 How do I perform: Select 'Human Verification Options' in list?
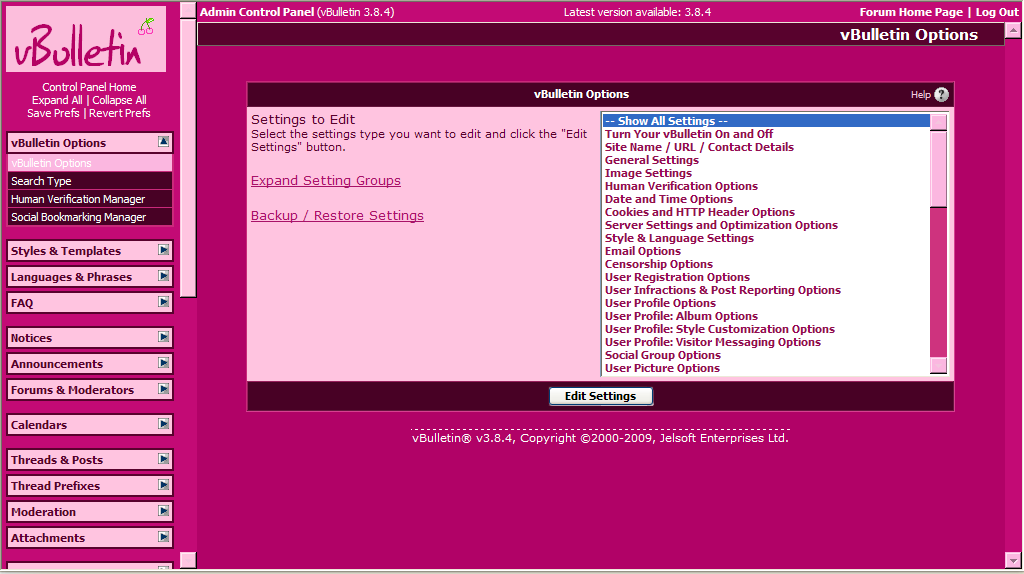click(x=766, y=186)
